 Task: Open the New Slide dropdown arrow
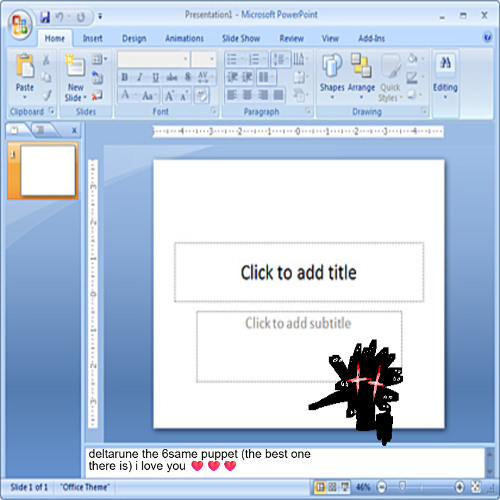click(x=85, y=98)
